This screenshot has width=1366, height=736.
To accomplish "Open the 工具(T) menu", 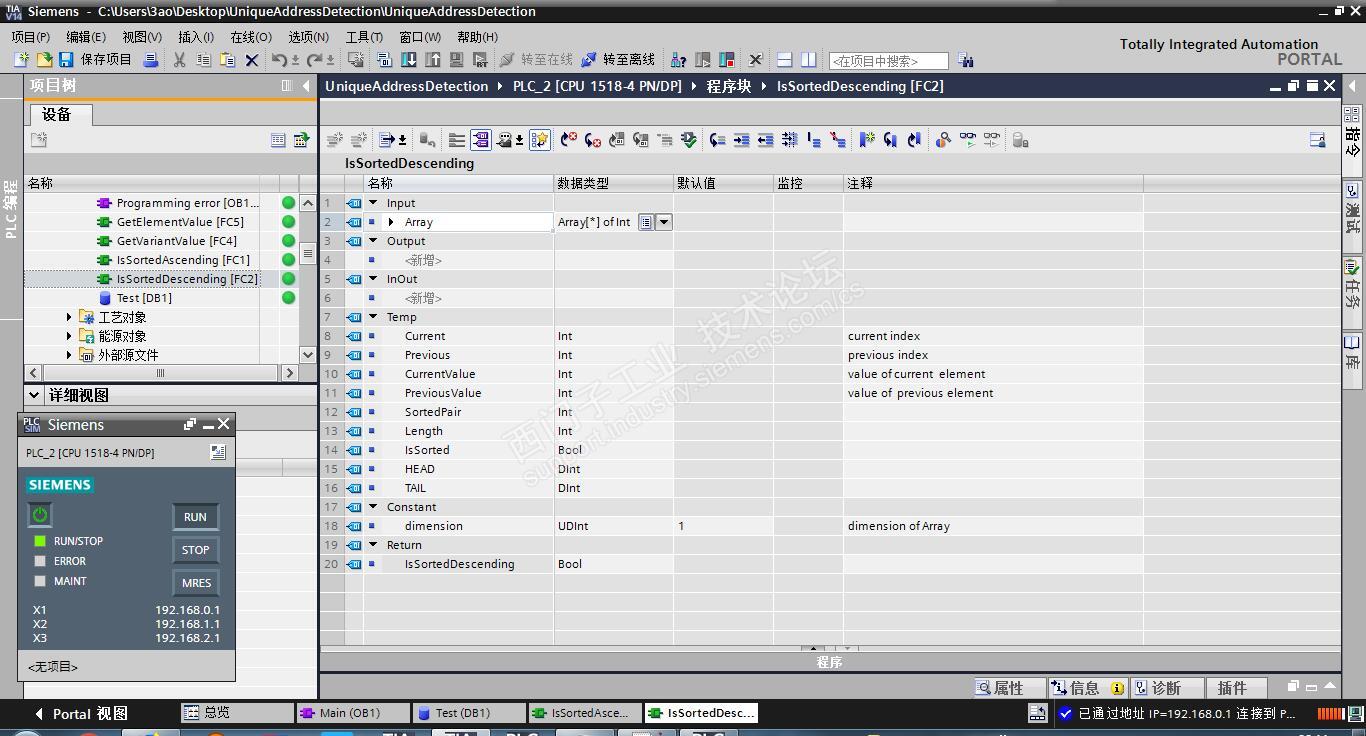I will 364,37.
